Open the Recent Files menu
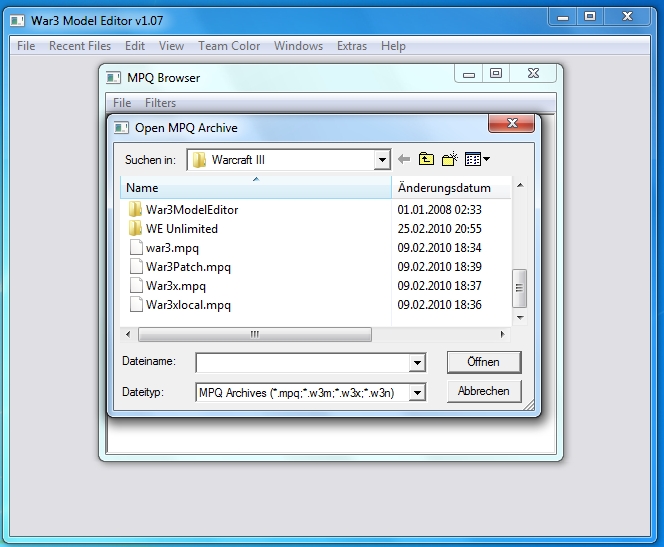Screen dimensions: 664x547 80,46
